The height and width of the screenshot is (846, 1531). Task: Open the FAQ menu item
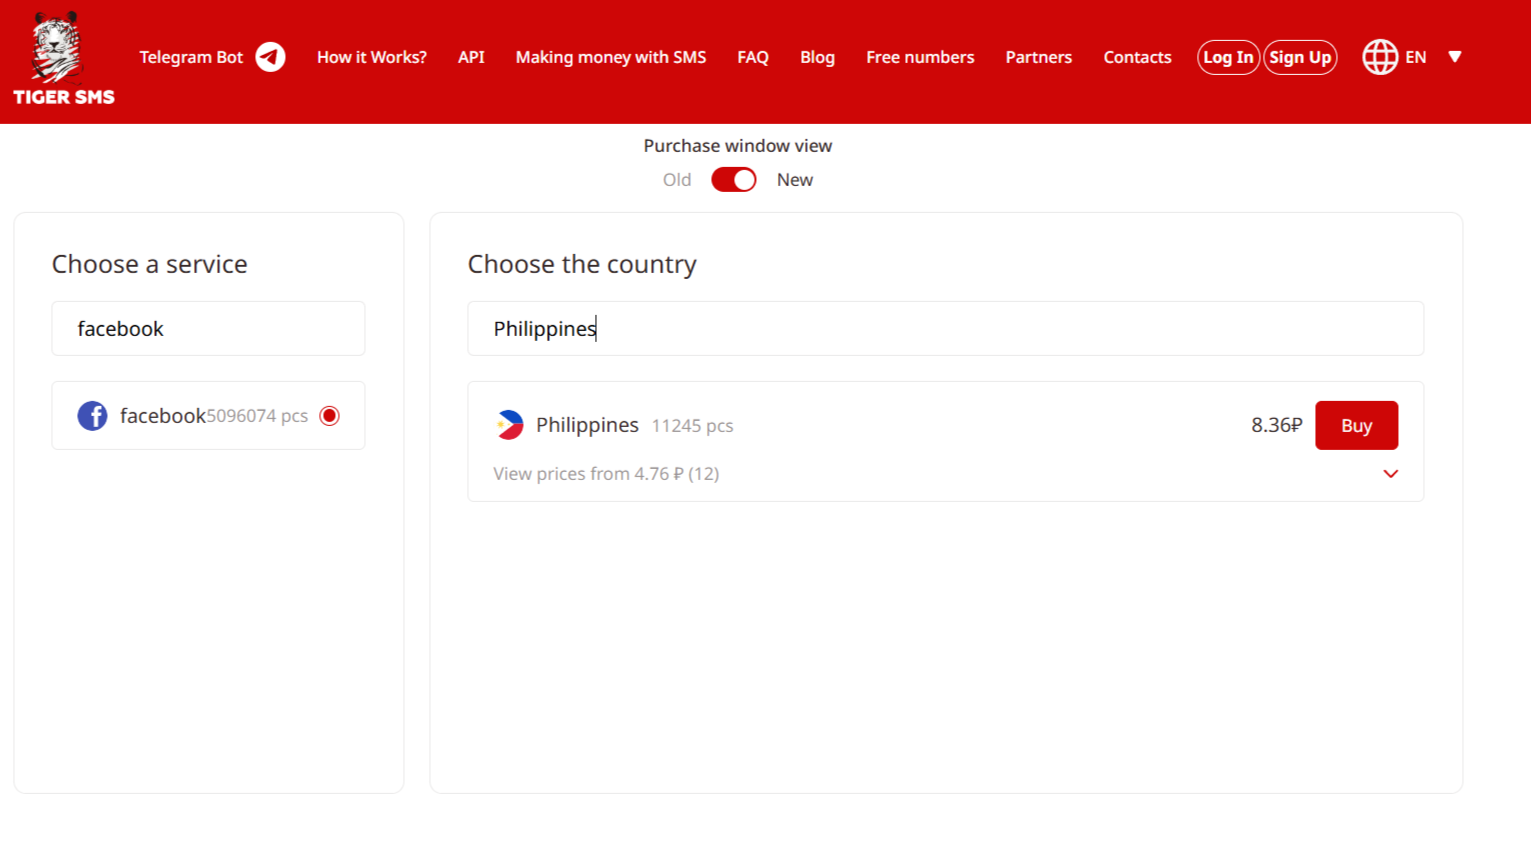(753, 57)
